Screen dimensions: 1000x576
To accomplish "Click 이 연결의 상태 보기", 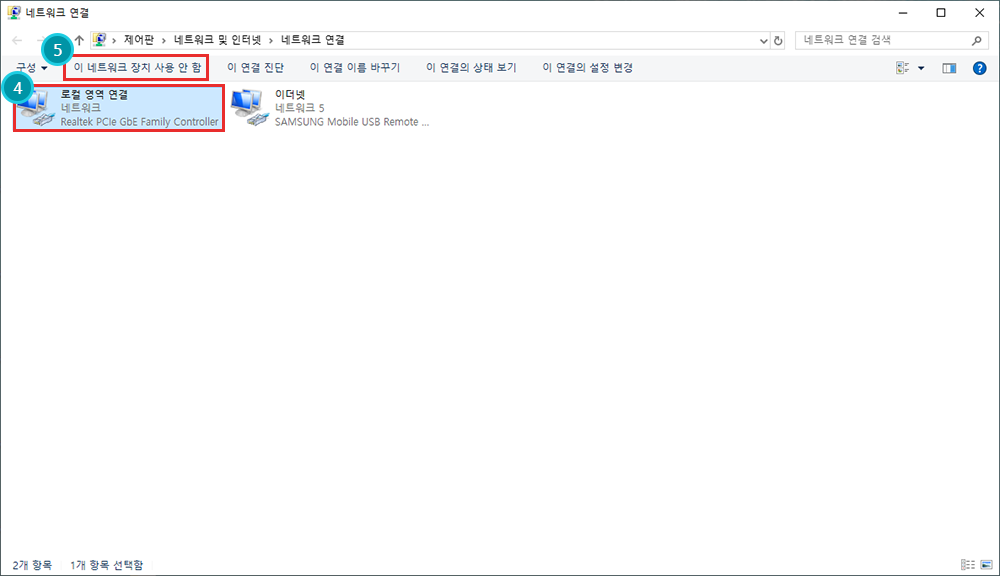I will point(471,68).
